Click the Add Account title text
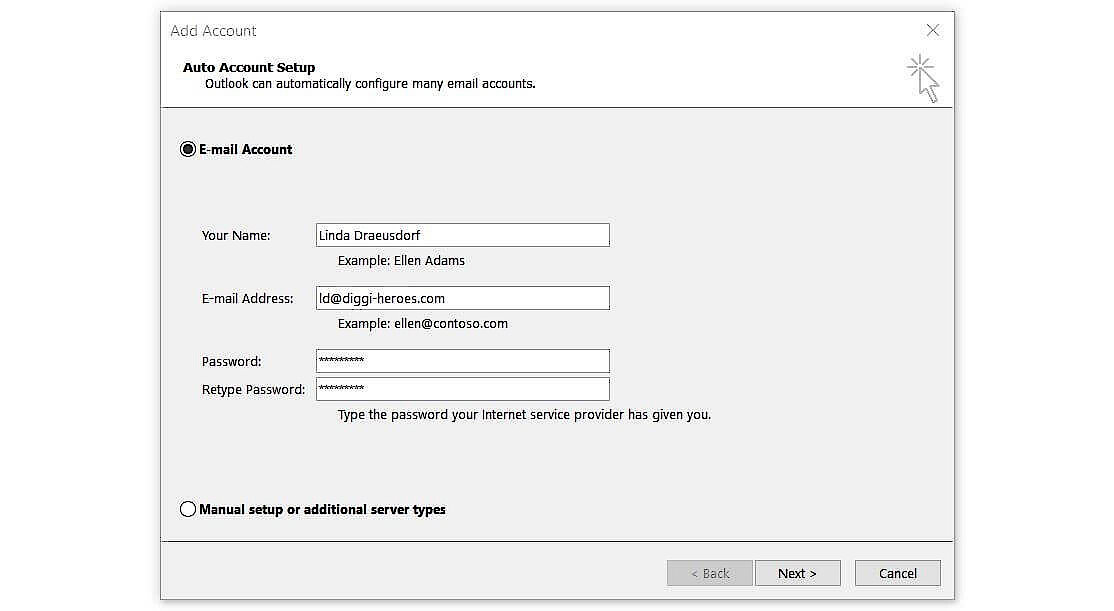Screen dimensions: 1114x611 point(213,31)
